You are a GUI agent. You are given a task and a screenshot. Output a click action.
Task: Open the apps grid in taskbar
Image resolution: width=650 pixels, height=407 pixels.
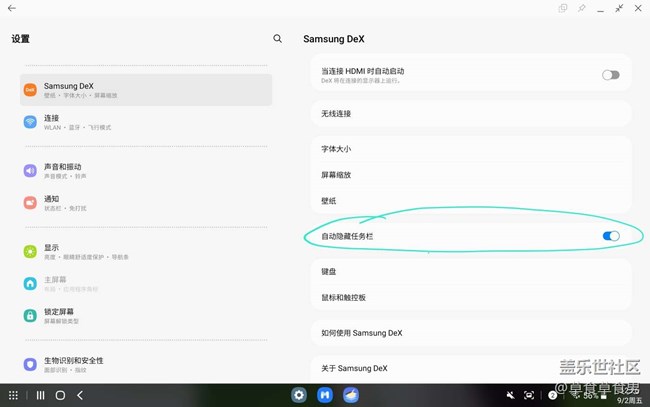point(14,395)
